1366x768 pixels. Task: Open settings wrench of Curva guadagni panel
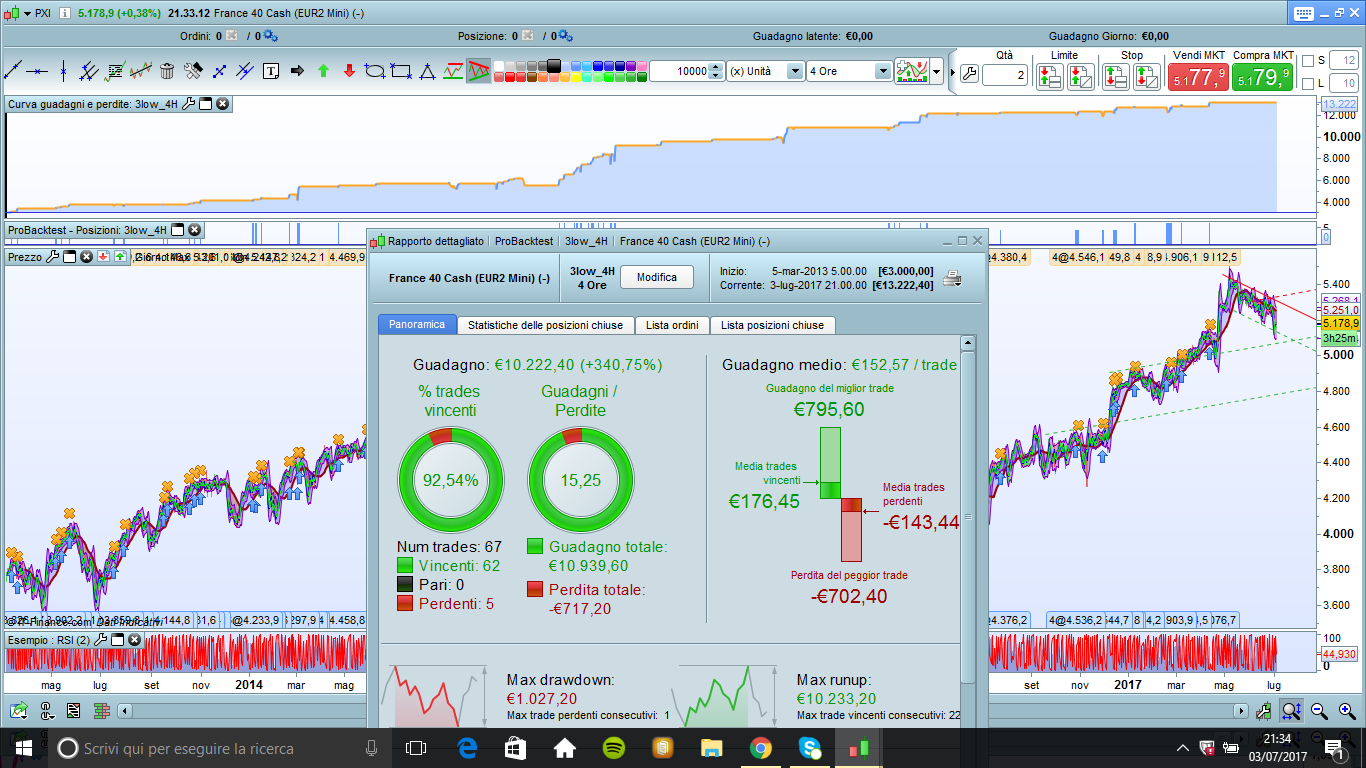(x=188, y=104)
